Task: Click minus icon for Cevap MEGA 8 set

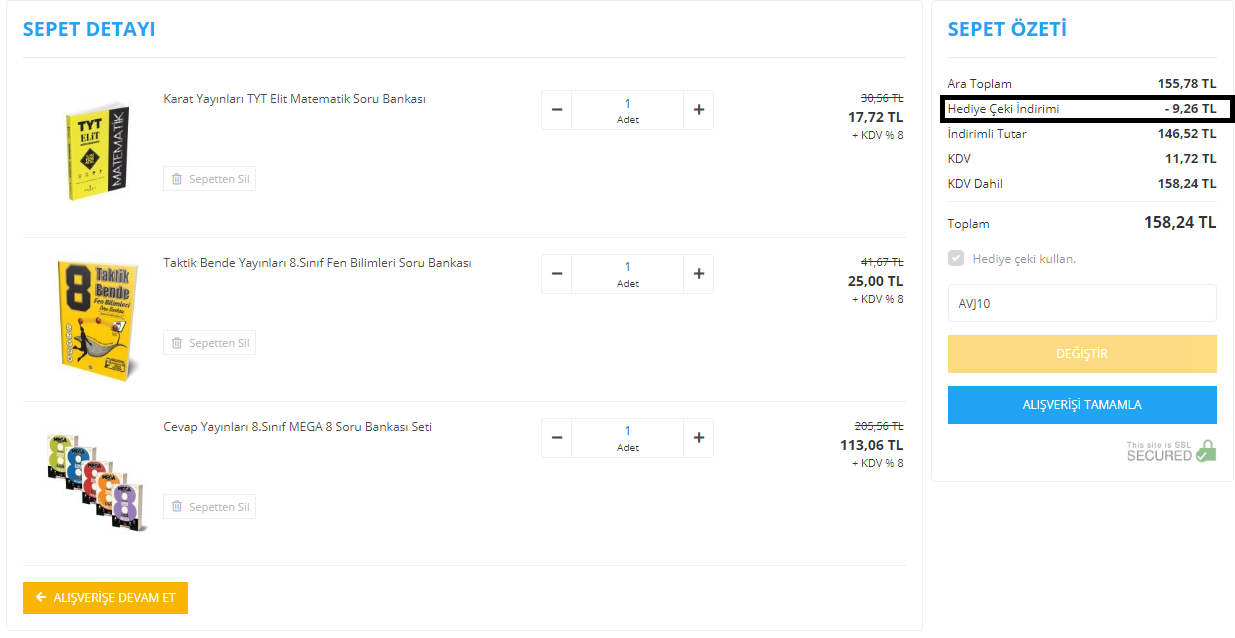Action: coord(557,438)
